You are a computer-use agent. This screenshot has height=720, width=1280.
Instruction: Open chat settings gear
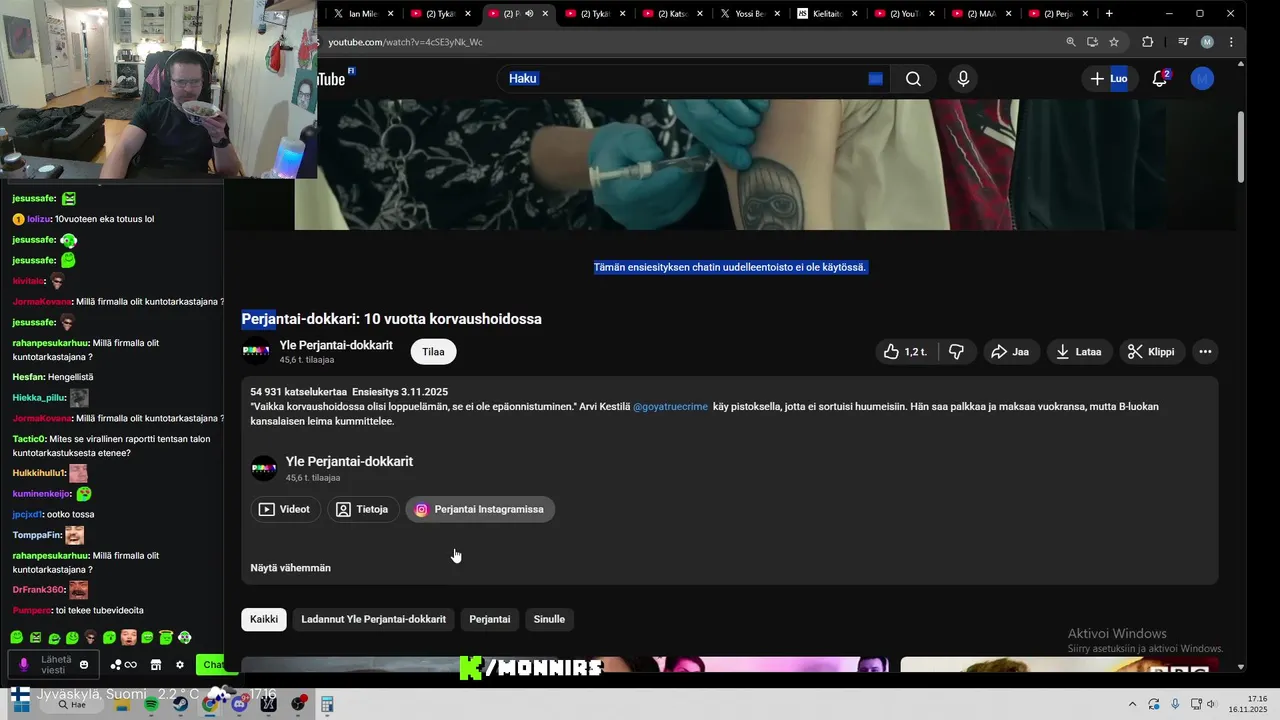coord(180,665)
